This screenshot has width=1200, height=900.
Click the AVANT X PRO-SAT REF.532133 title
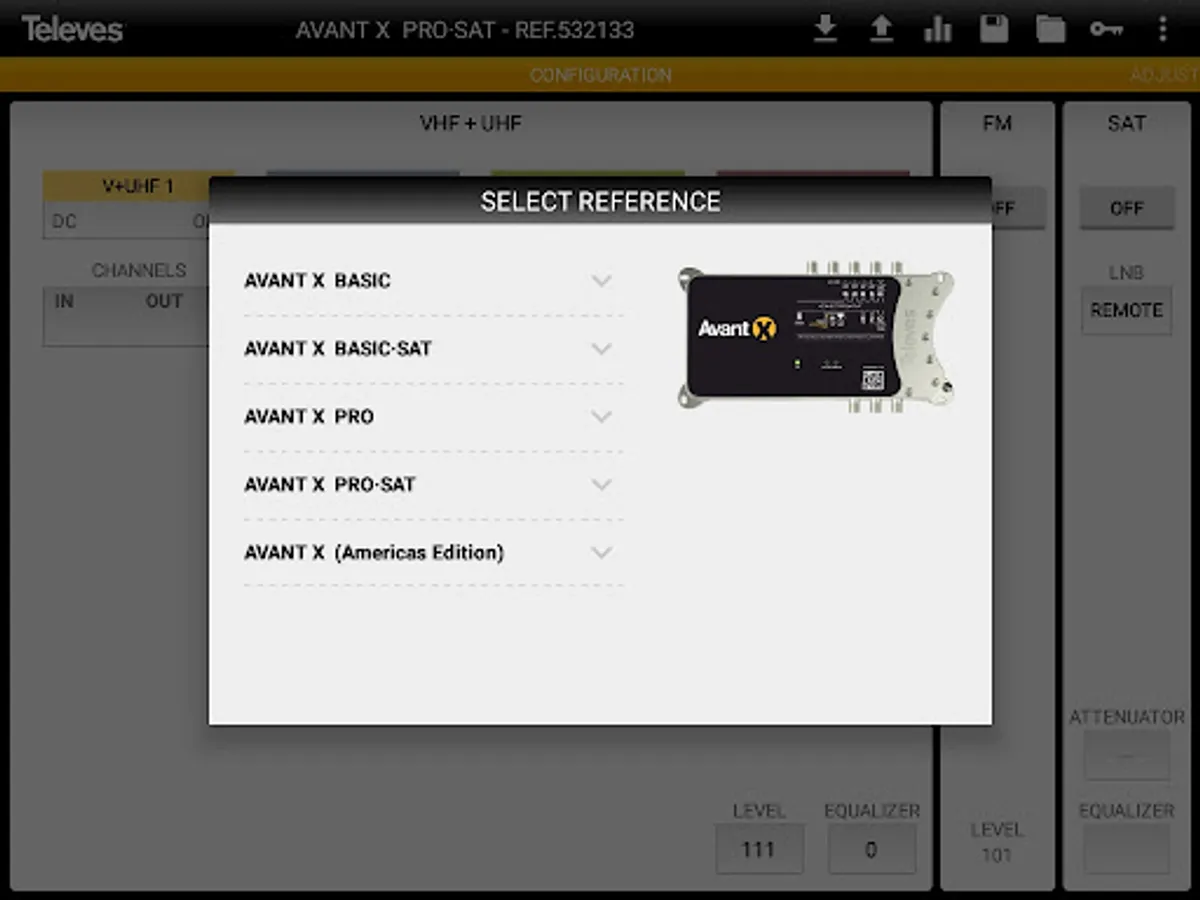tap(465, 30)
